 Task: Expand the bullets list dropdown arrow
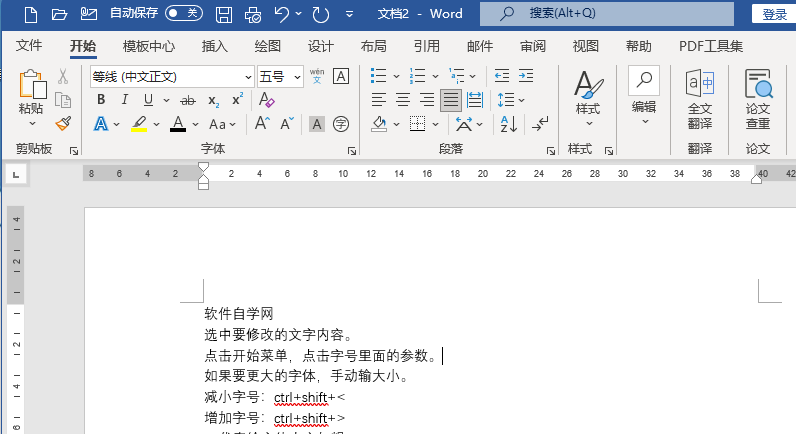pyautogui.click(x=396, y=77)
